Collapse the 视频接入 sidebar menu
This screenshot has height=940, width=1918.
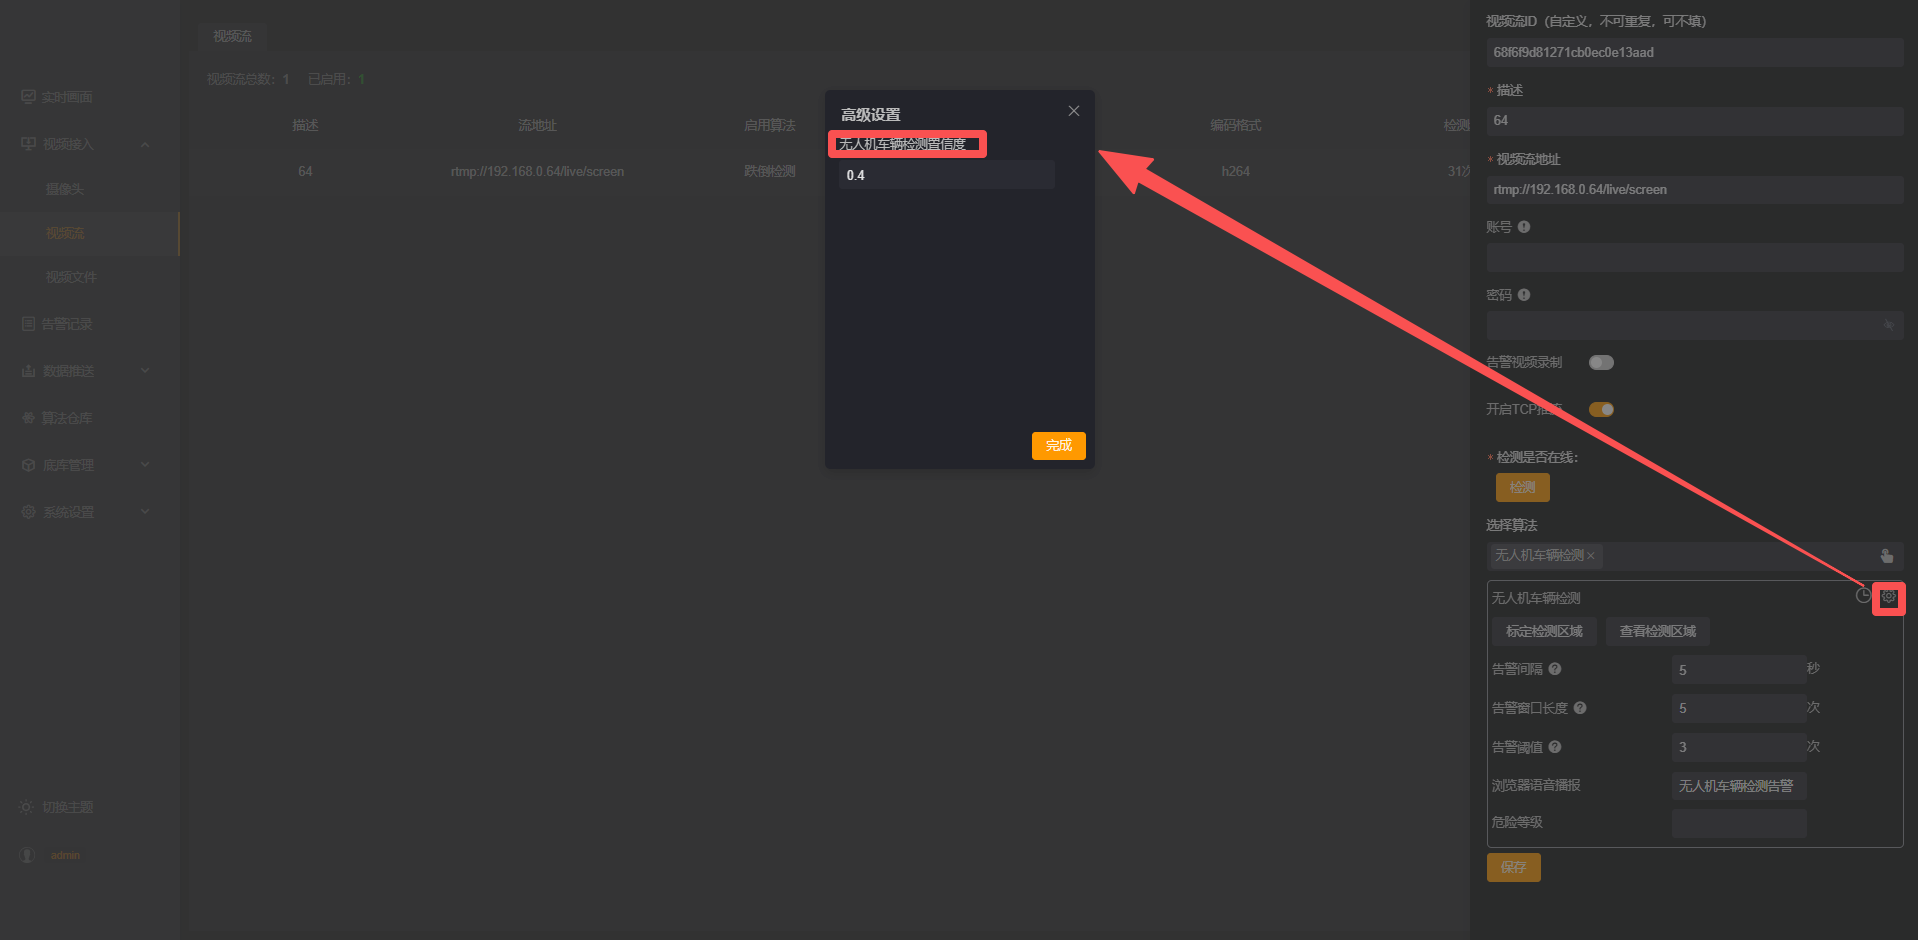pyautogui.click(x=146, y=145)
